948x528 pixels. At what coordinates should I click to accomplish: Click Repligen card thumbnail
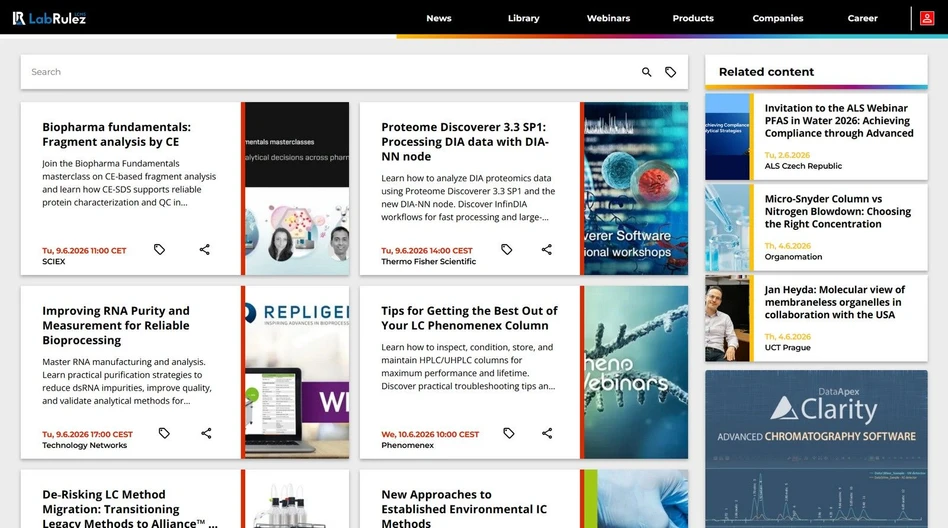tap(297, 373)
